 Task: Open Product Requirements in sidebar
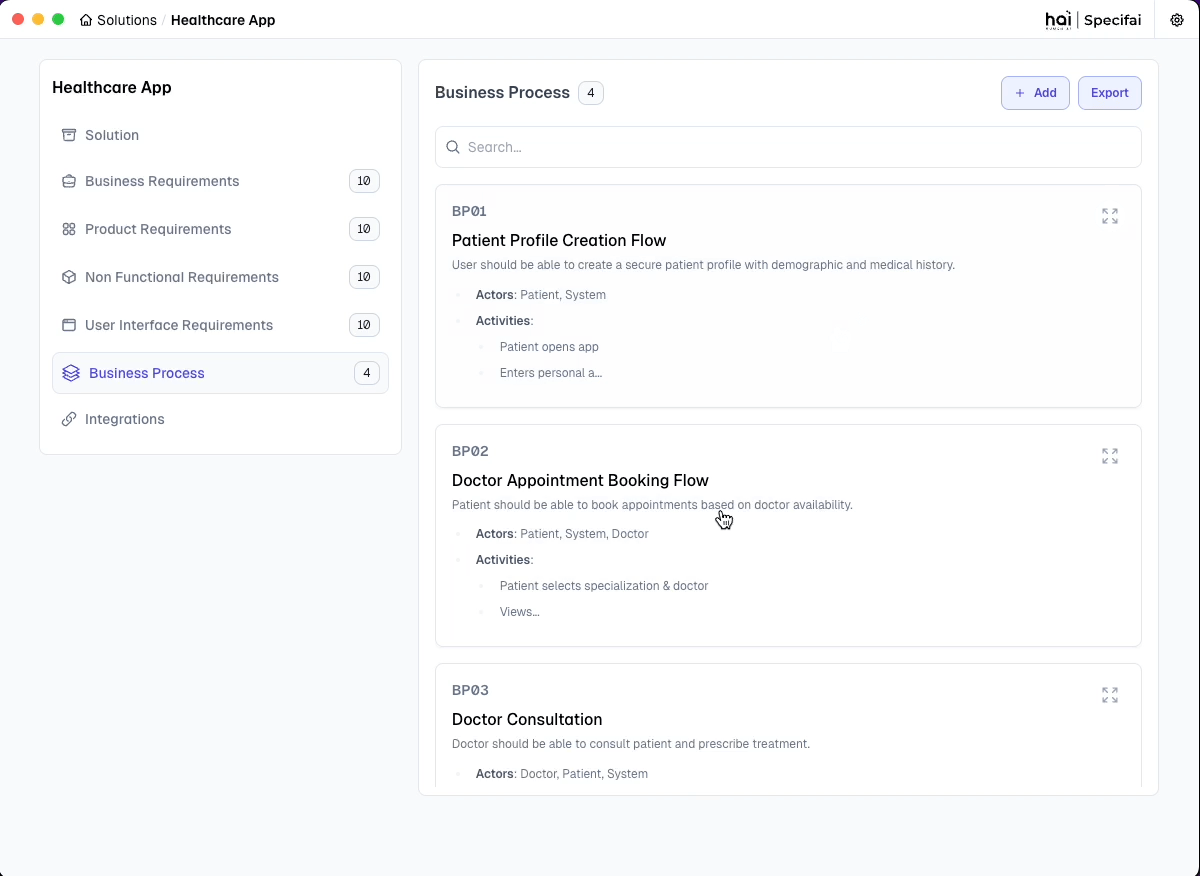(x=220, y=229)
